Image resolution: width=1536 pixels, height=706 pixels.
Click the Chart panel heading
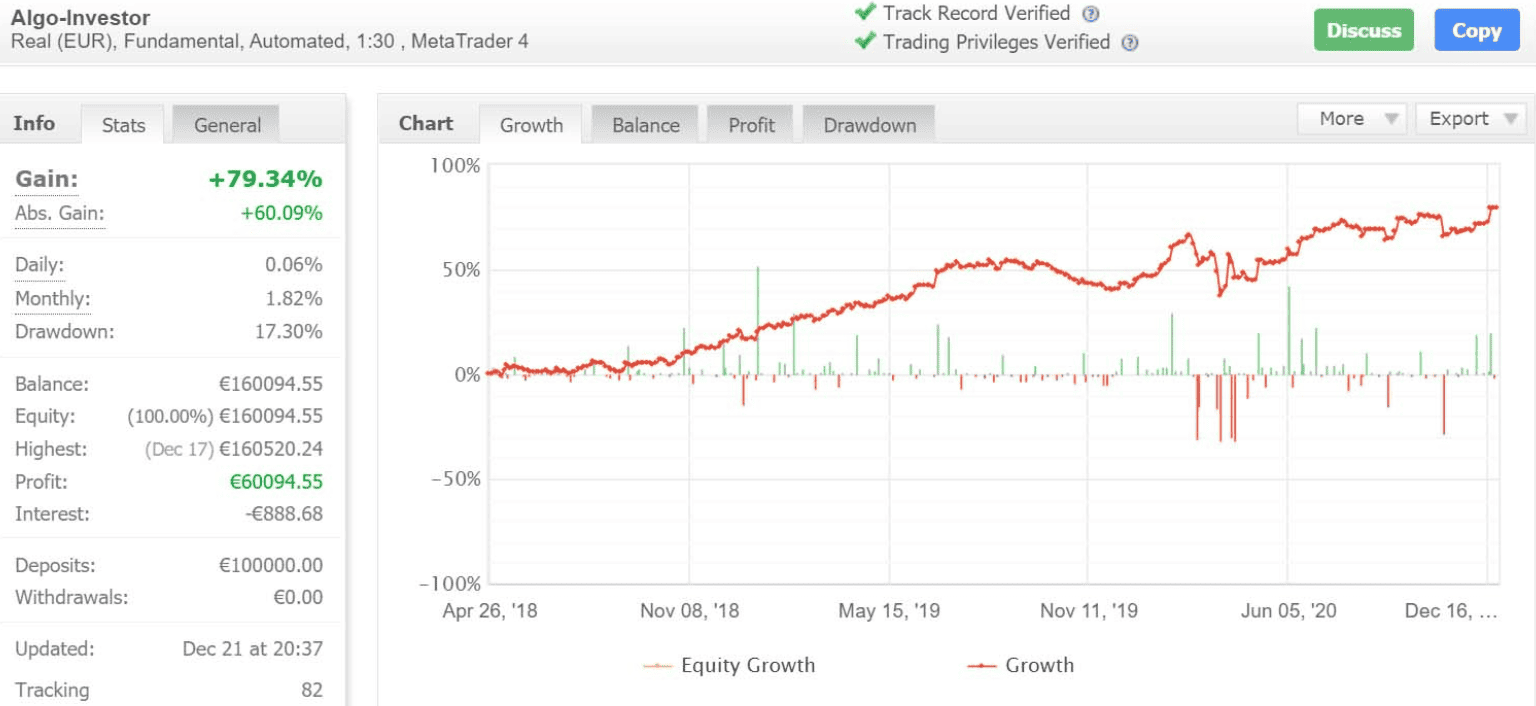point(426,124)
